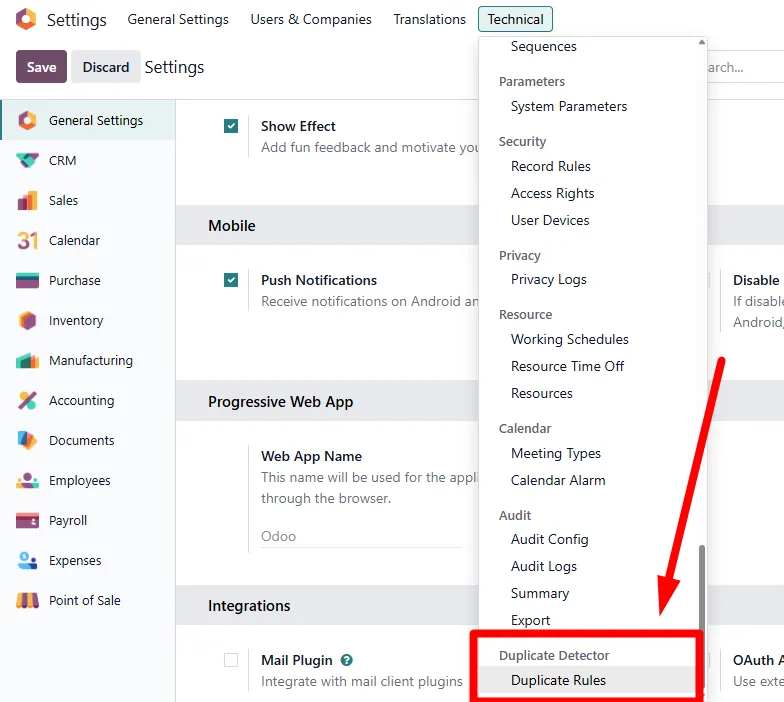Select Inventory in settings sidebar
The image size is (784, 702).
pos(88,320)
